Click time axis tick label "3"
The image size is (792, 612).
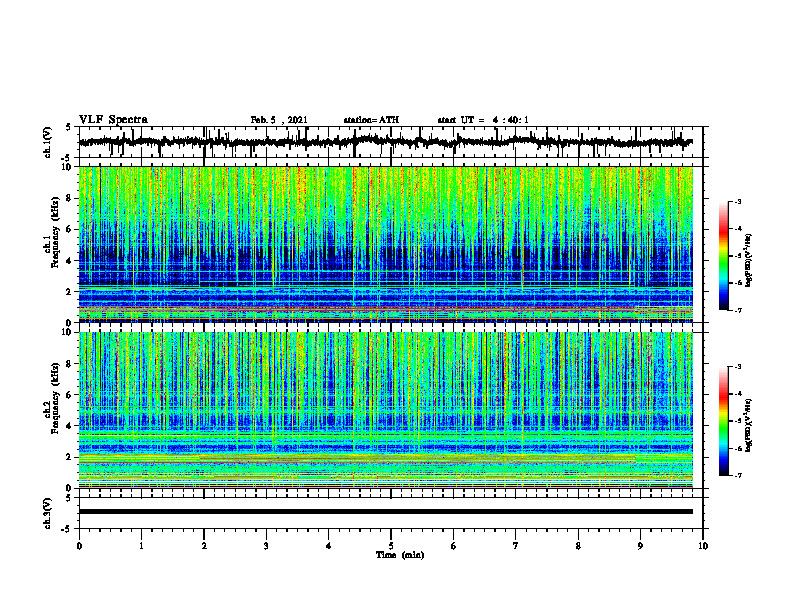(x=266, y=546)
